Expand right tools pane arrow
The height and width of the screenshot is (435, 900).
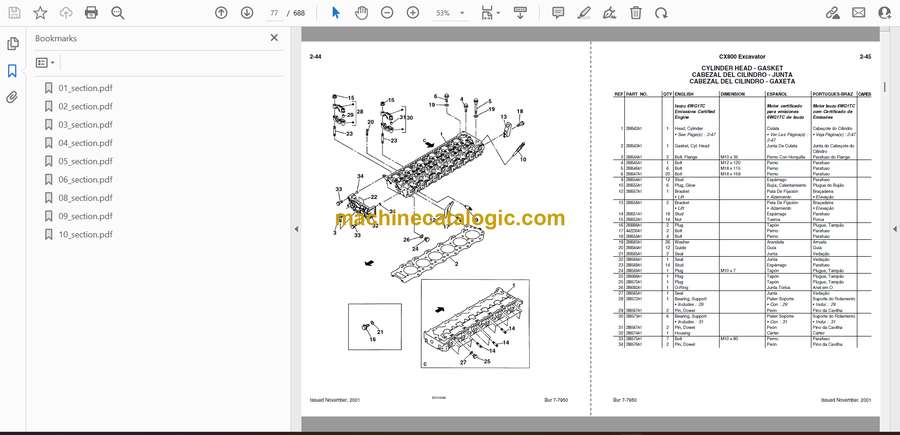(895, 229)
